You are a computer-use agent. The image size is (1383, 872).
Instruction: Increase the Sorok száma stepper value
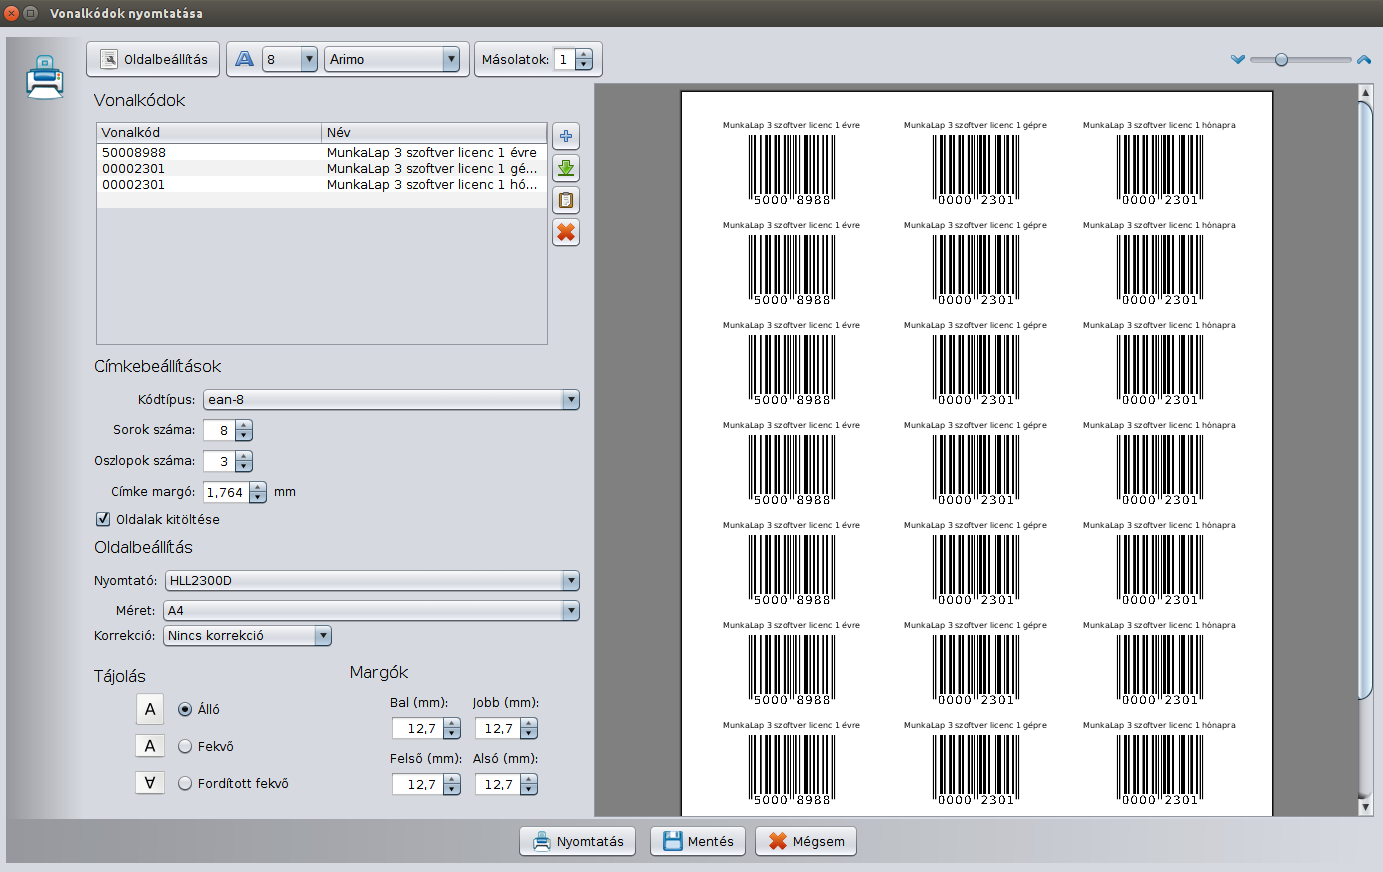(244, 425)
